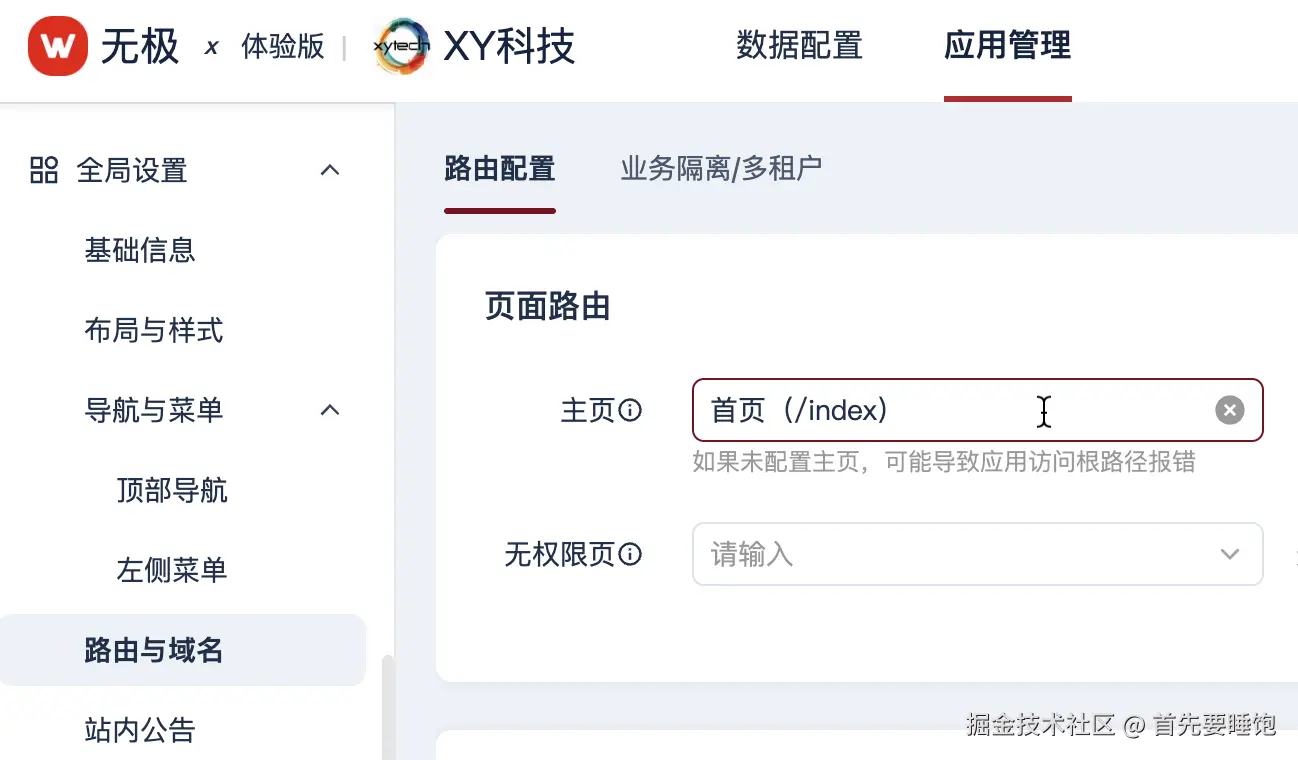Open the 顶部导航 menu item
The width and height of the screenshot is (1298, 760).
(x=172, y=490)
